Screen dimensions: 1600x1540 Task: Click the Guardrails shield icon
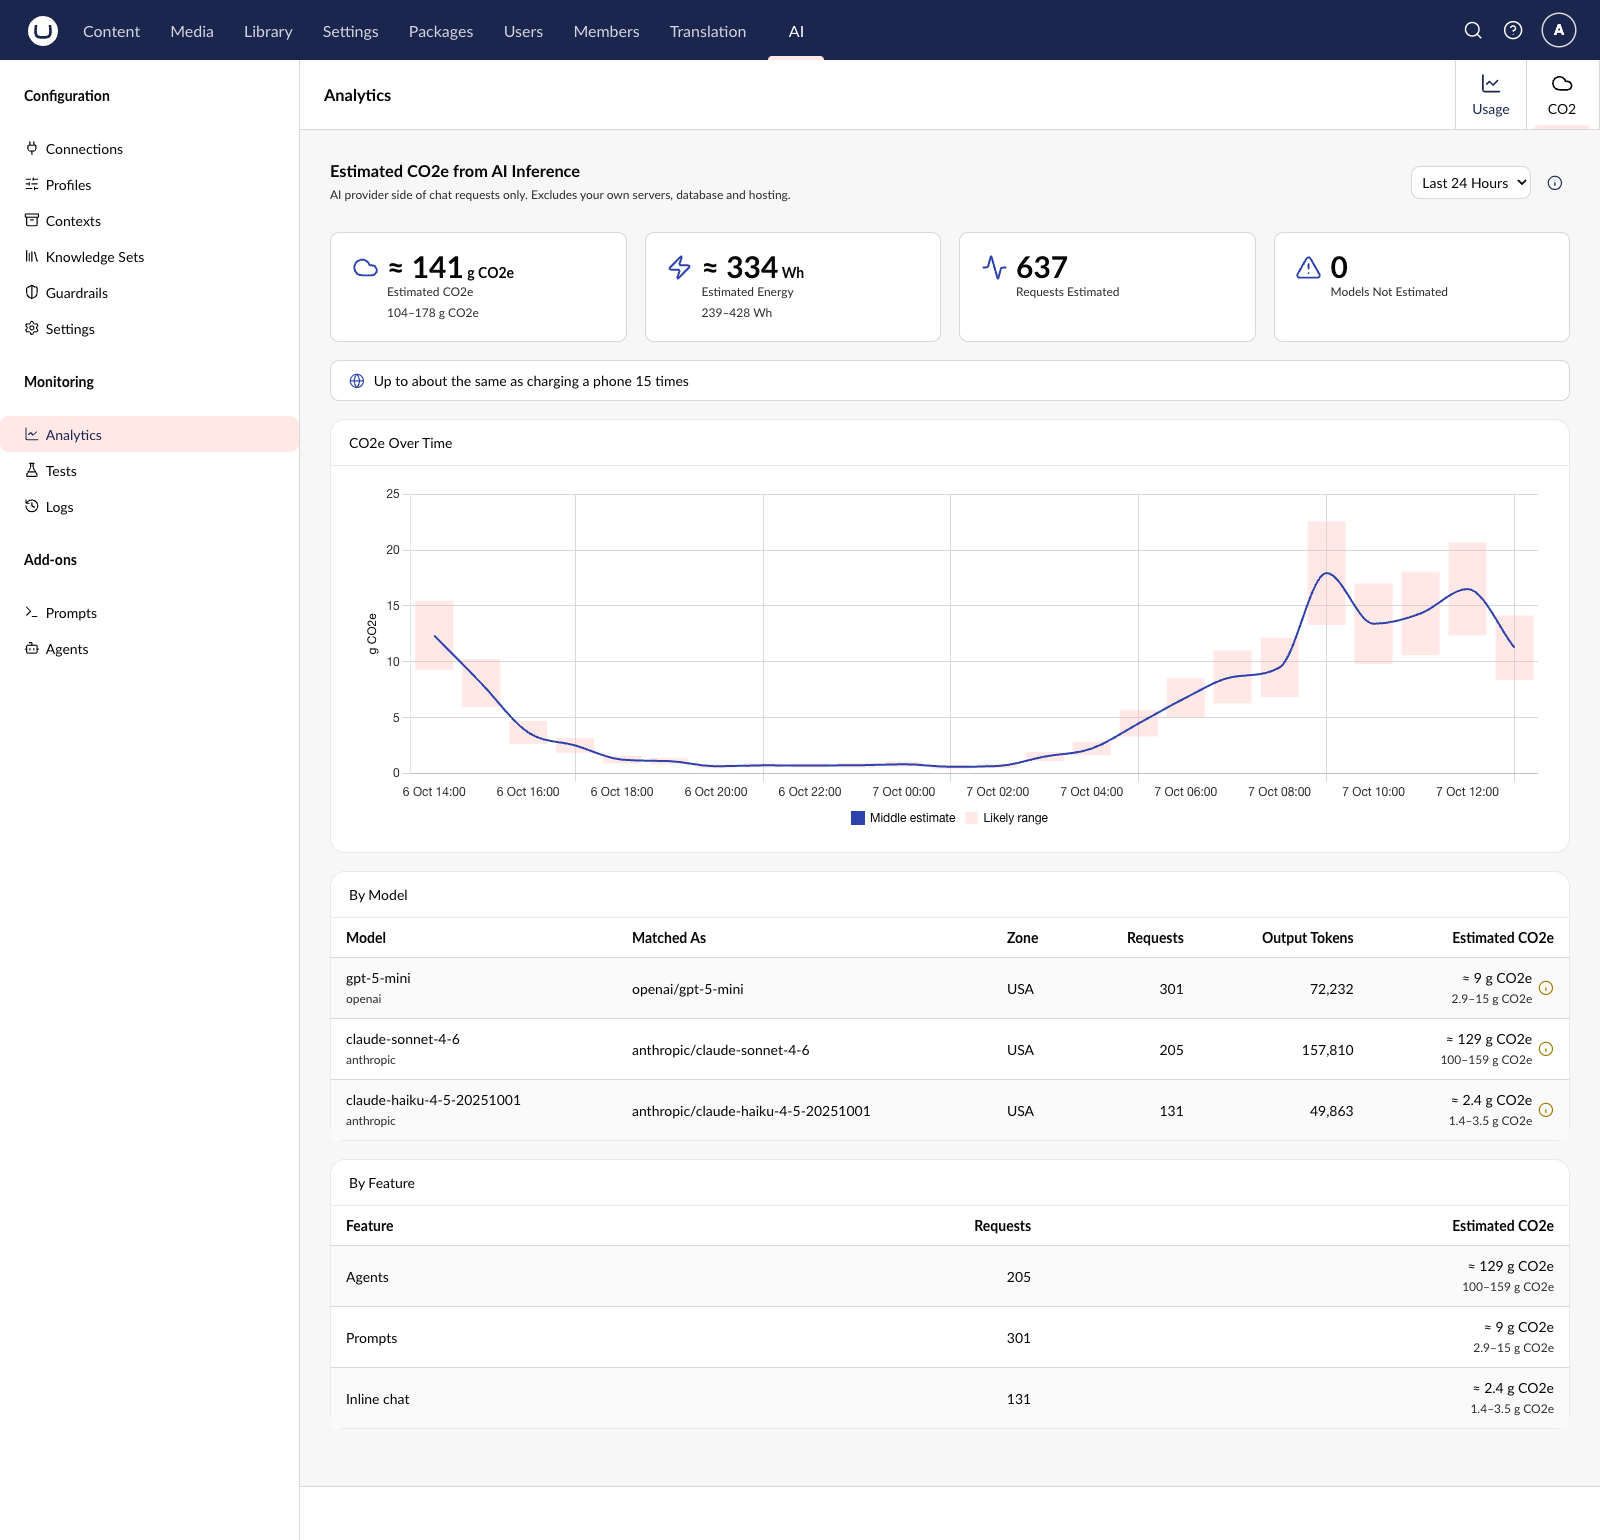click(x=32, y=292)
